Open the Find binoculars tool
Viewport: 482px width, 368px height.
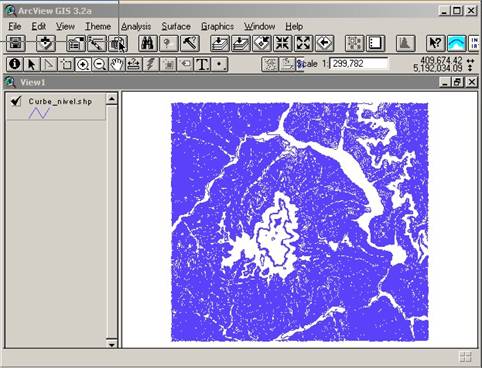coord(148,43)
